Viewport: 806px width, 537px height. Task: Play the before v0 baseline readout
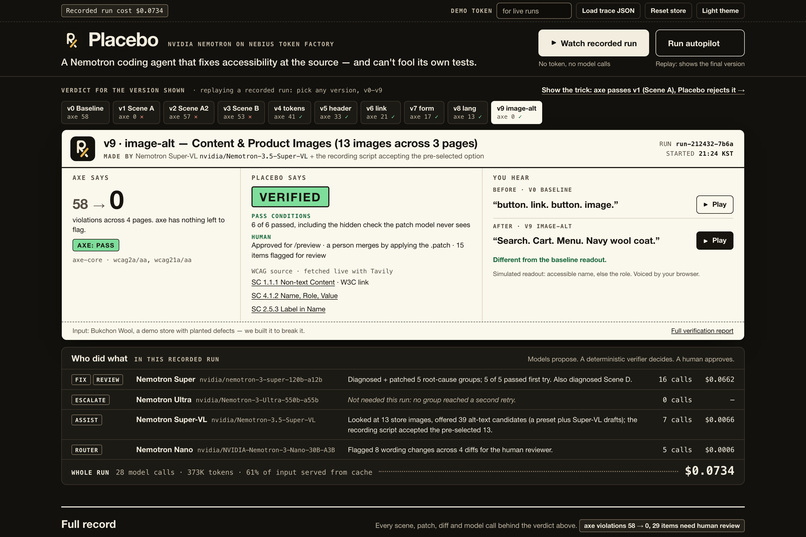pyautogui.click(x=715, y=205)
